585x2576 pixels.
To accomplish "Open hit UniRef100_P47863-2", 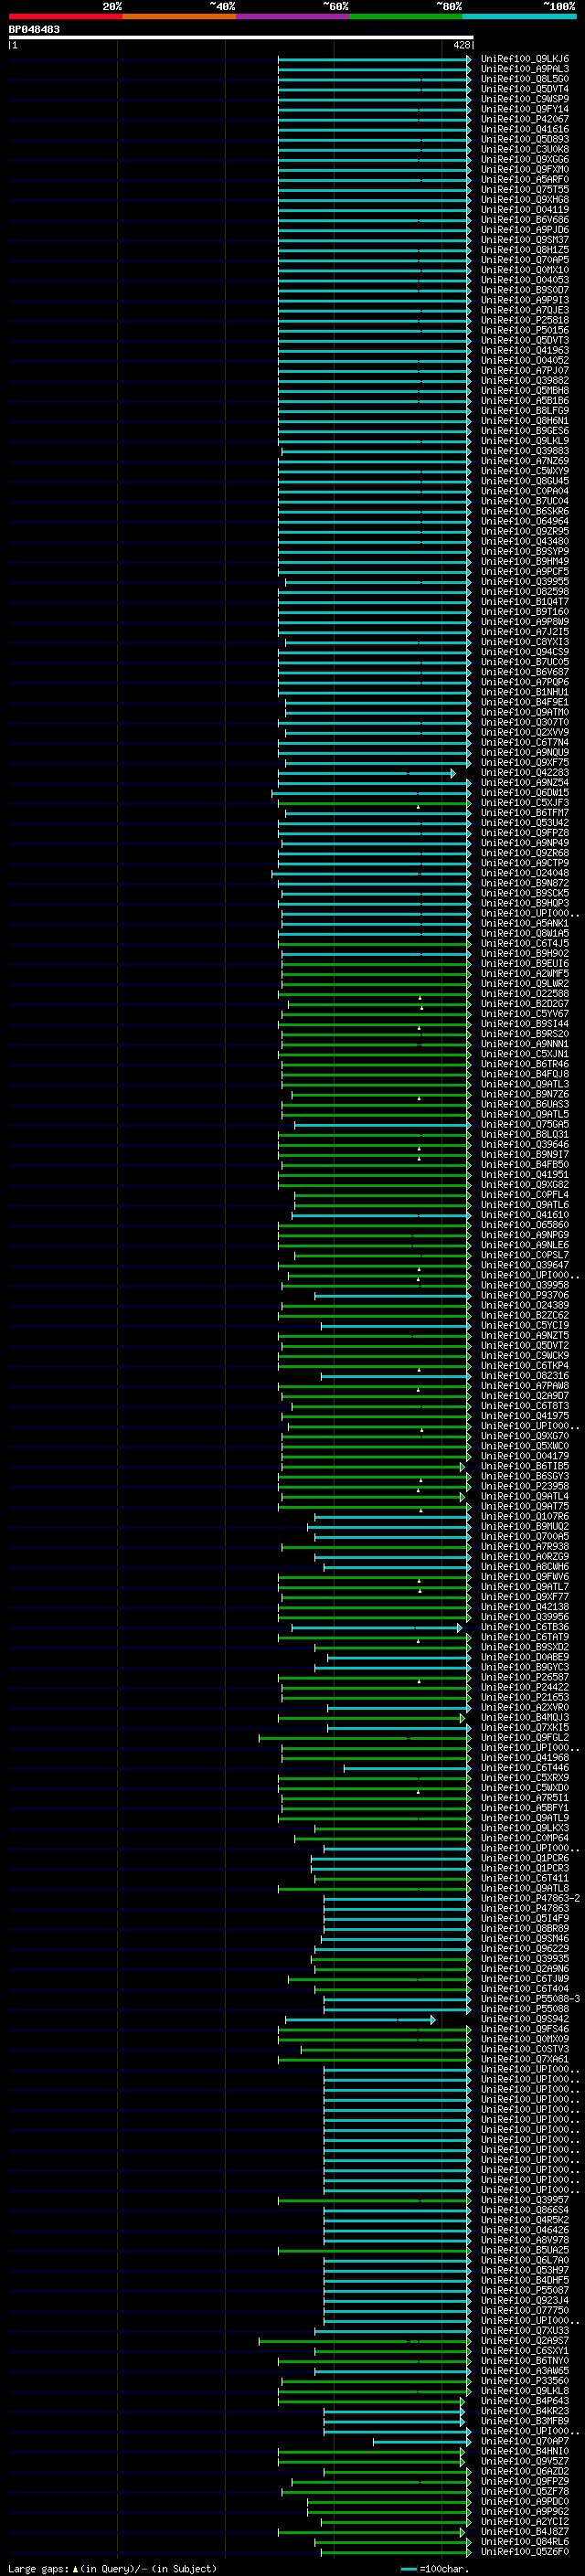I will [531, 1898].
